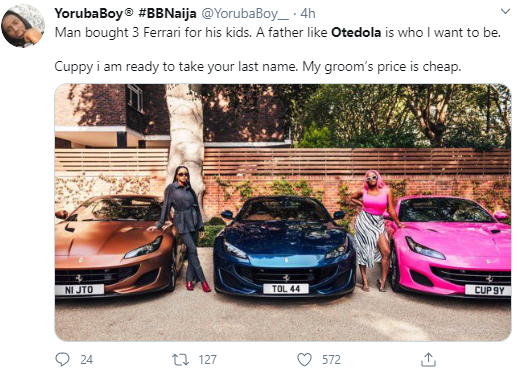Open the YorubaBoy profile avatar
The image size is (519, 370).
click(23, 26)
